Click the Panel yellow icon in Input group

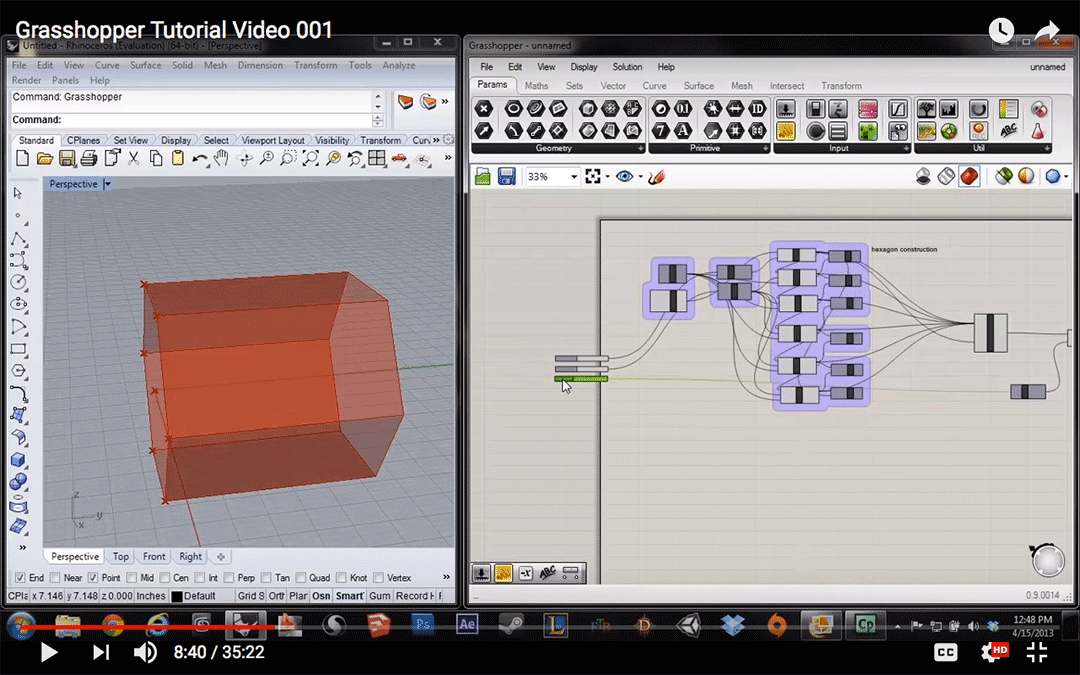pos(786,130)
